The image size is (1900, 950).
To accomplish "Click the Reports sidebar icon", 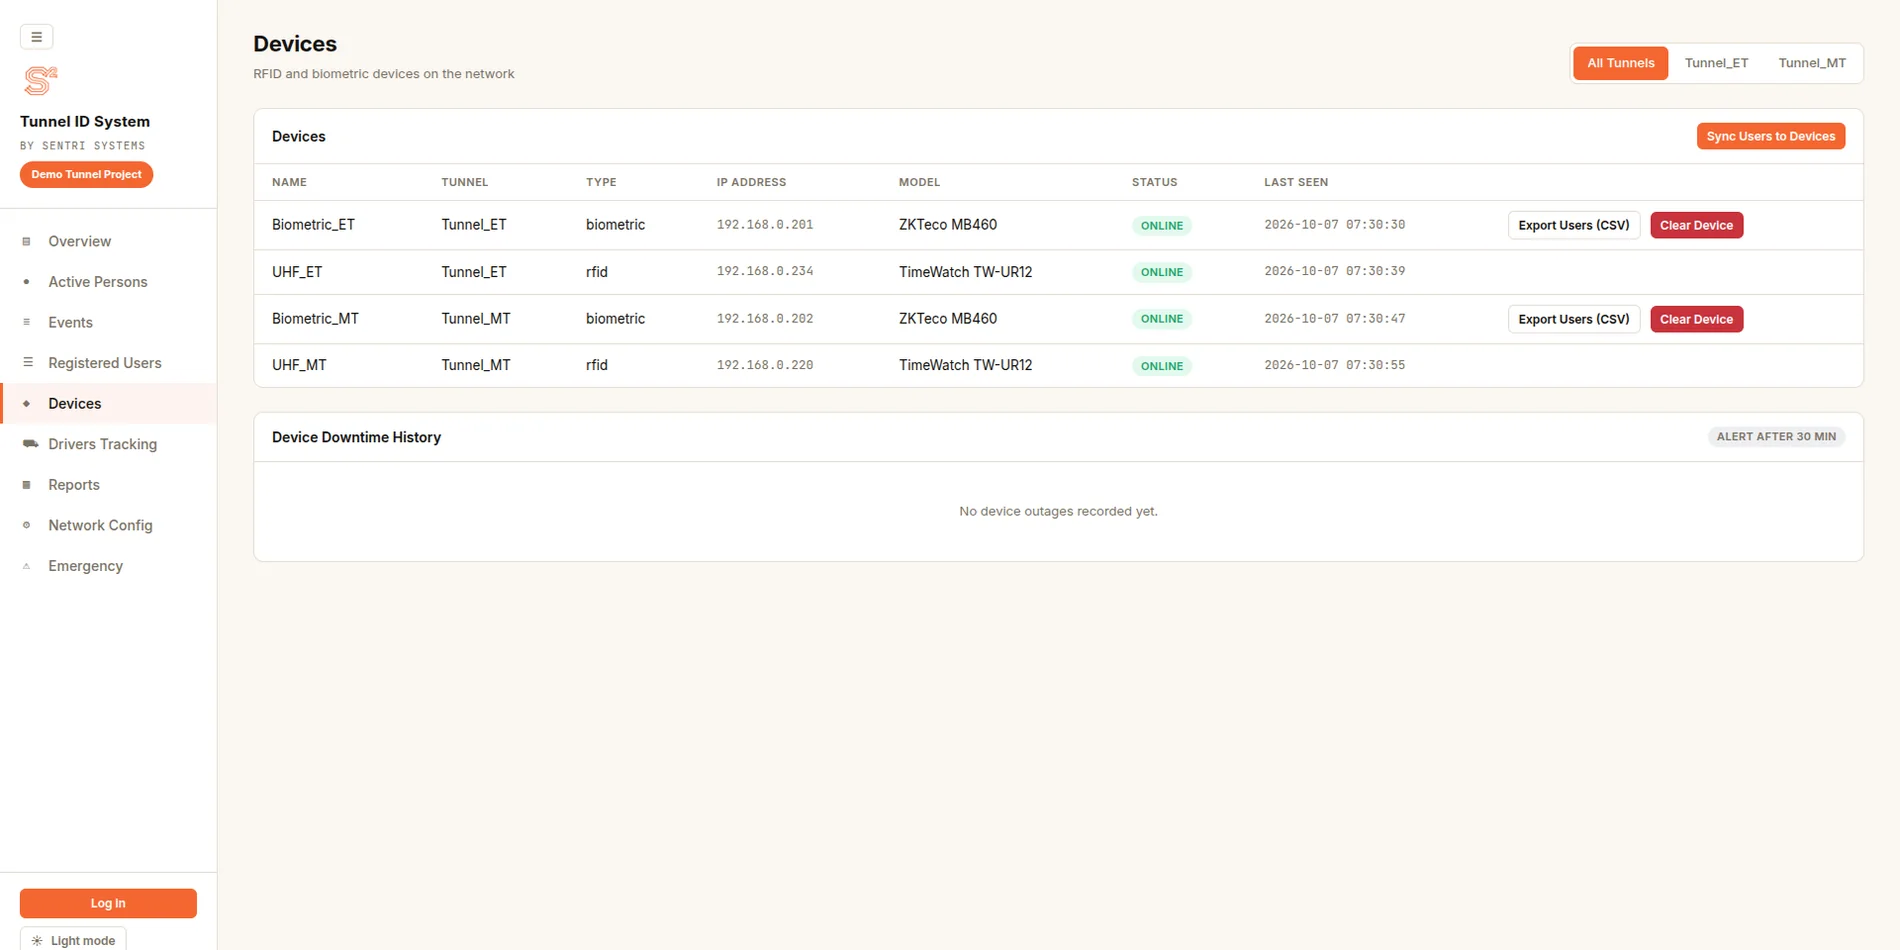I will point(27,485).
